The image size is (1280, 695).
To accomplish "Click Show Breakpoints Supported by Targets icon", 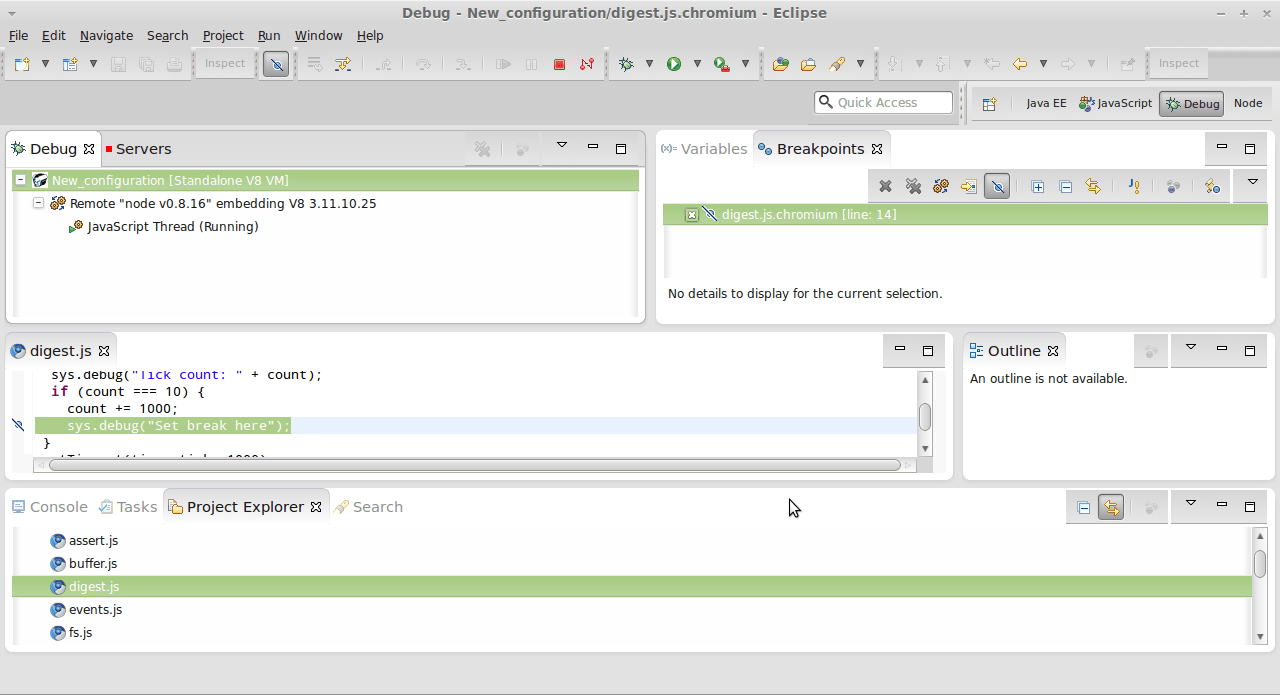I will pyautogui.click(x=941, y=186).
